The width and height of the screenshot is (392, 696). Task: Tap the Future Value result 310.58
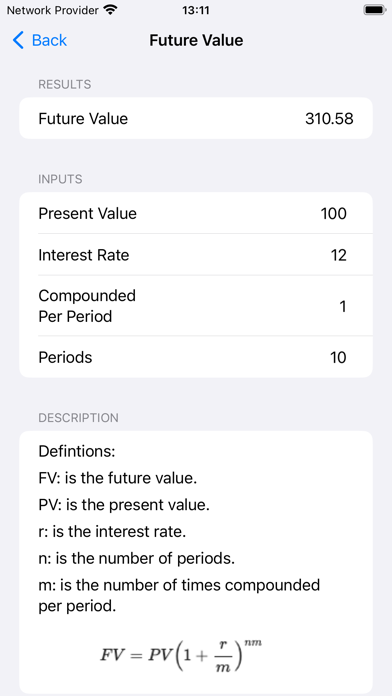click(x=329, y=119)
